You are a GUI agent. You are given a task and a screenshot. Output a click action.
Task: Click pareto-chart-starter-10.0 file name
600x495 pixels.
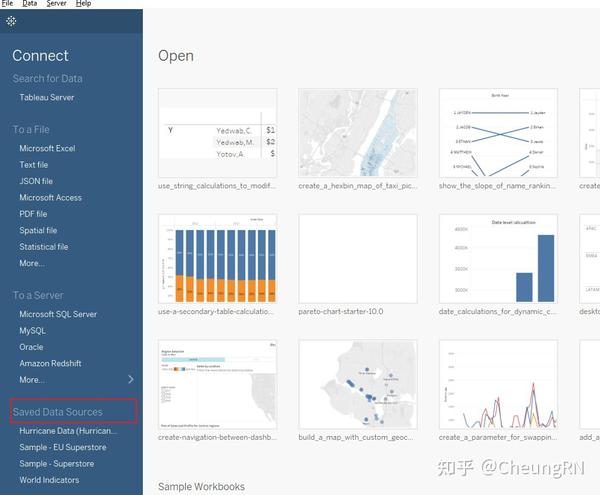[341, 312]
